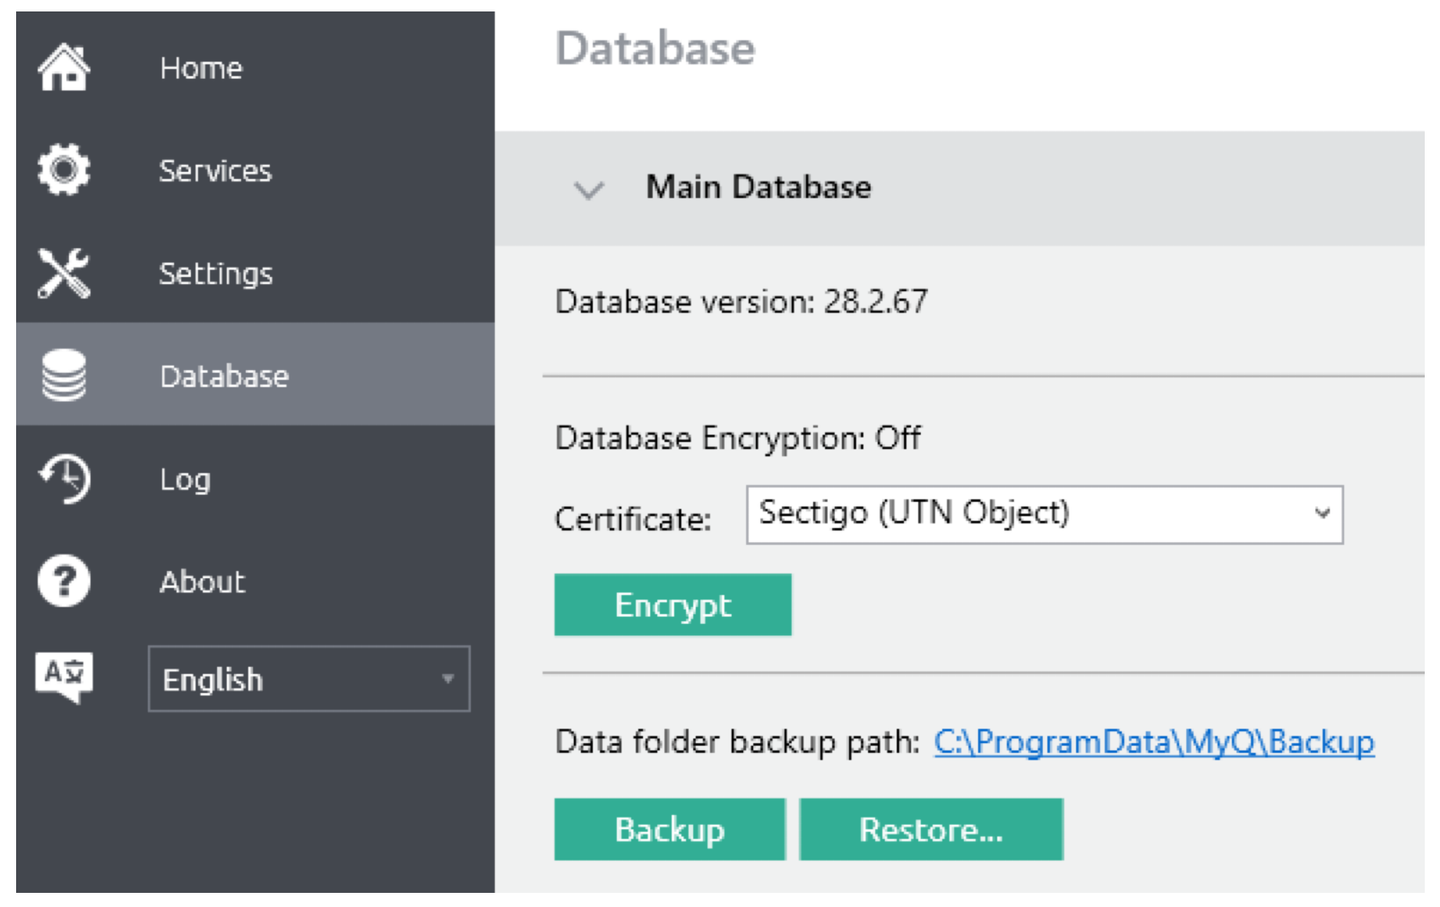
Task: Open the English language dropdown
Action: [x=308, y=679]
